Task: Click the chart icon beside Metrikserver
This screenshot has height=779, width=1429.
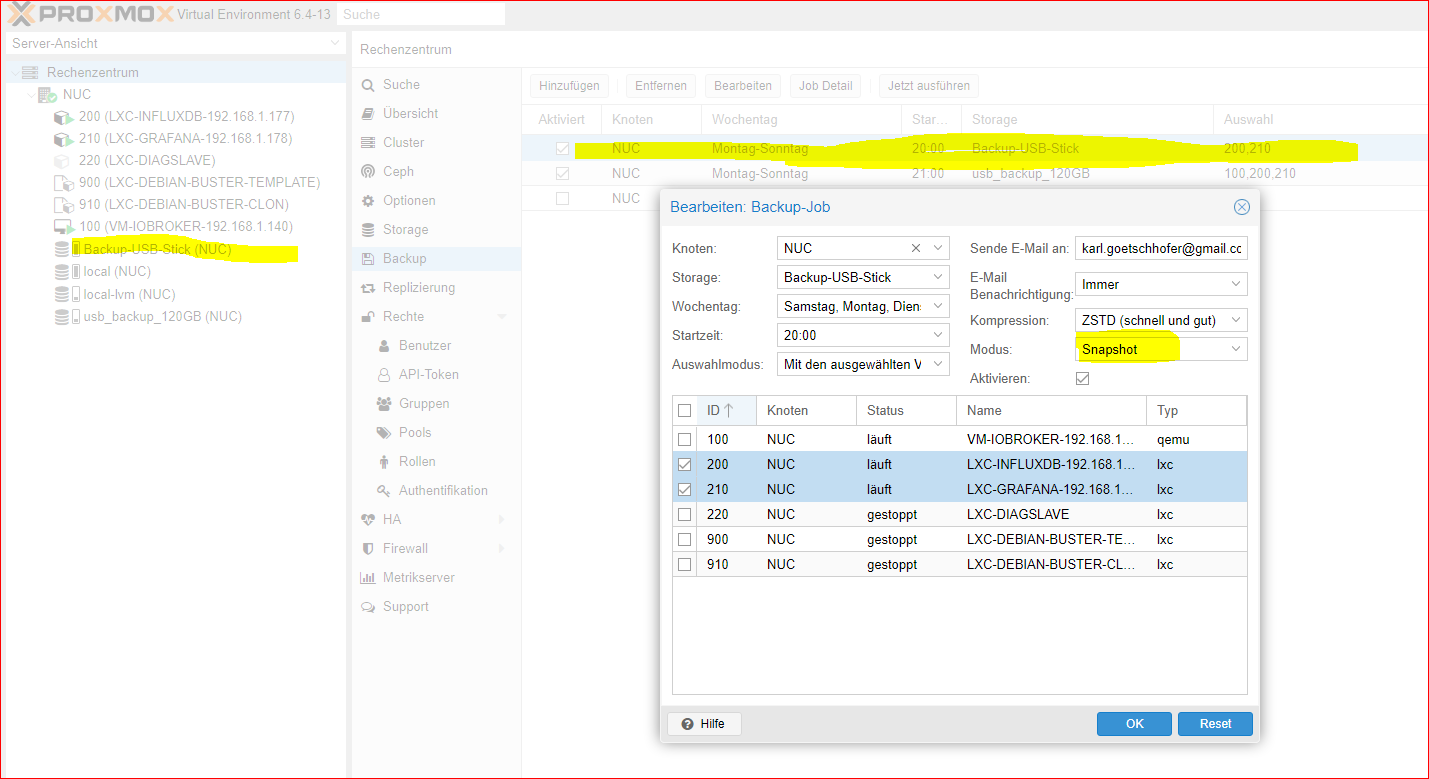Action: tap(368, 578)
